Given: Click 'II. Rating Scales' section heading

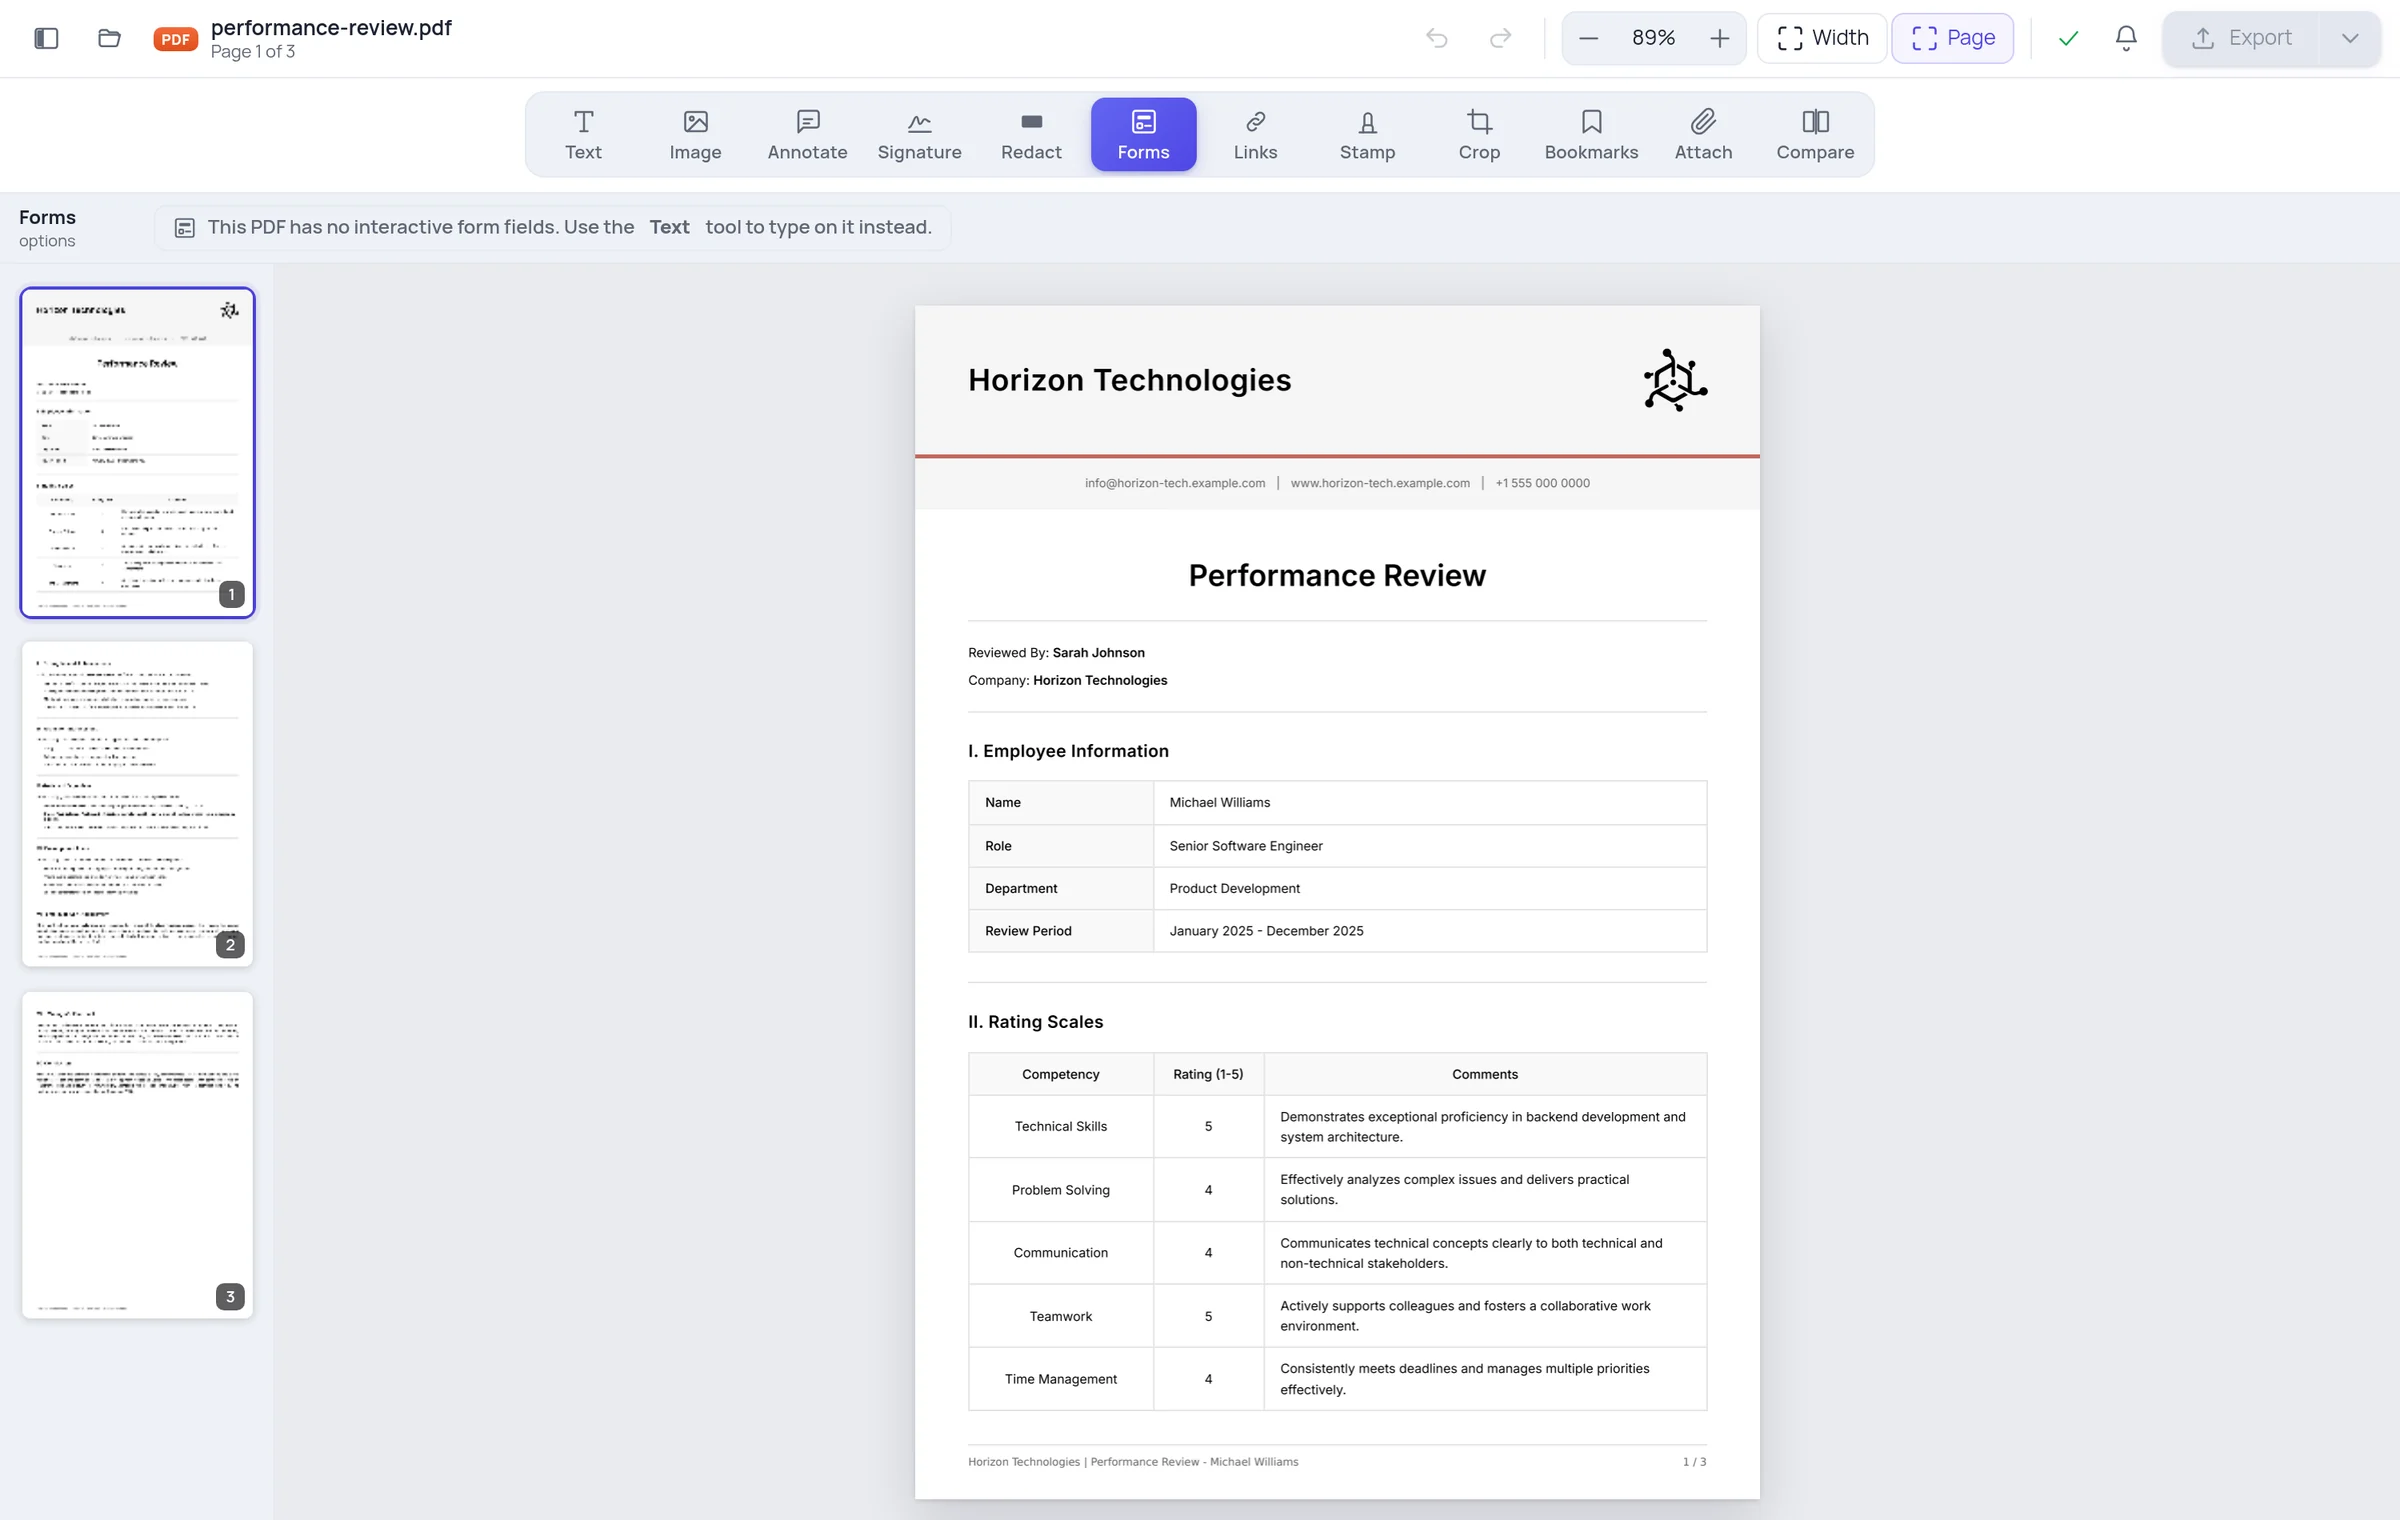Looking at the screenshot, I should point(1035,1022).
